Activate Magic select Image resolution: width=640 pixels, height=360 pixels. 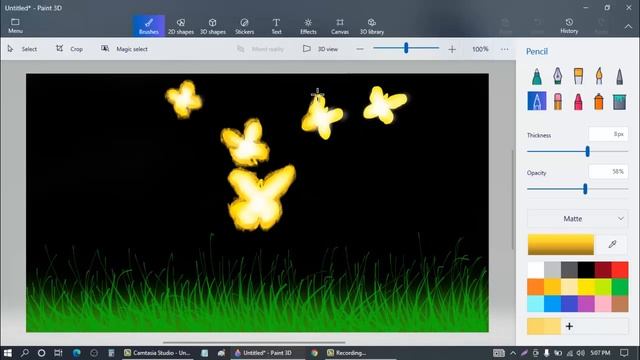124,49
